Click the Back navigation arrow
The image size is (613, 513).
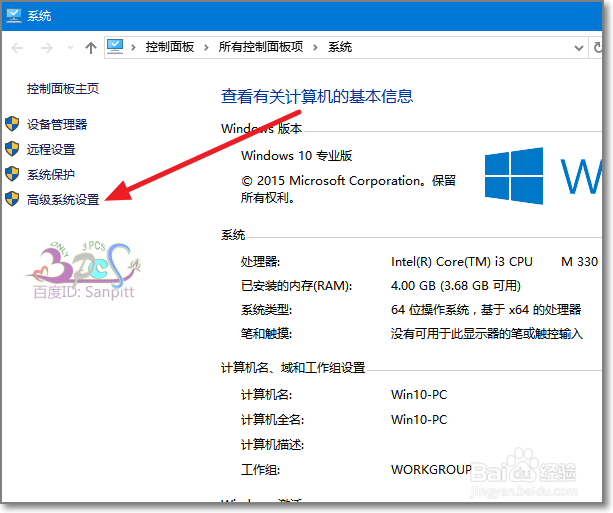[17, 48]
